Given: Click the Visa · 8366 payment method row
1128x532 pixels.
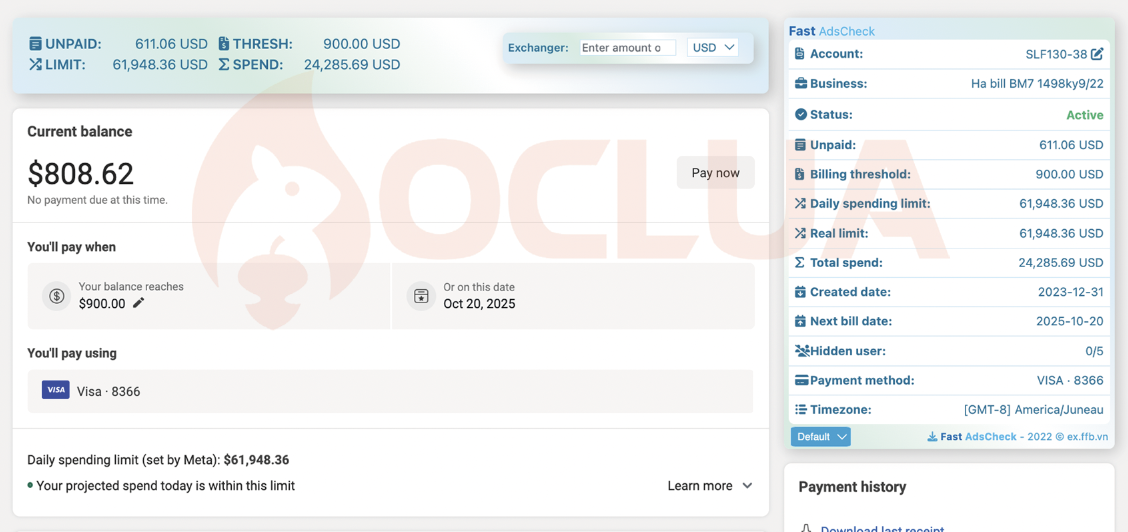Looking at the screenshot, I should [391, 391].
